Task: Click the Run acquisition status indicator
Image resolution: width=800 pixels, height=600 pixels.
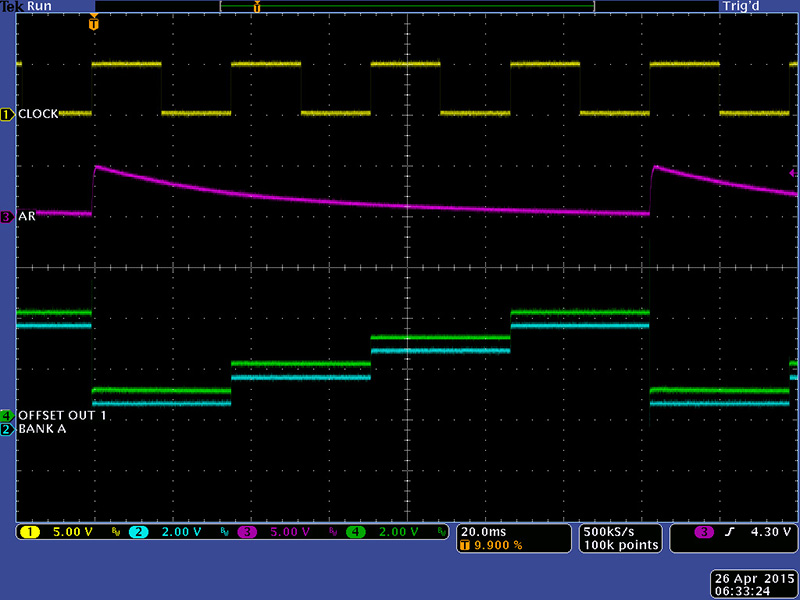Action: pyautogui.click(x=40, y=6)
